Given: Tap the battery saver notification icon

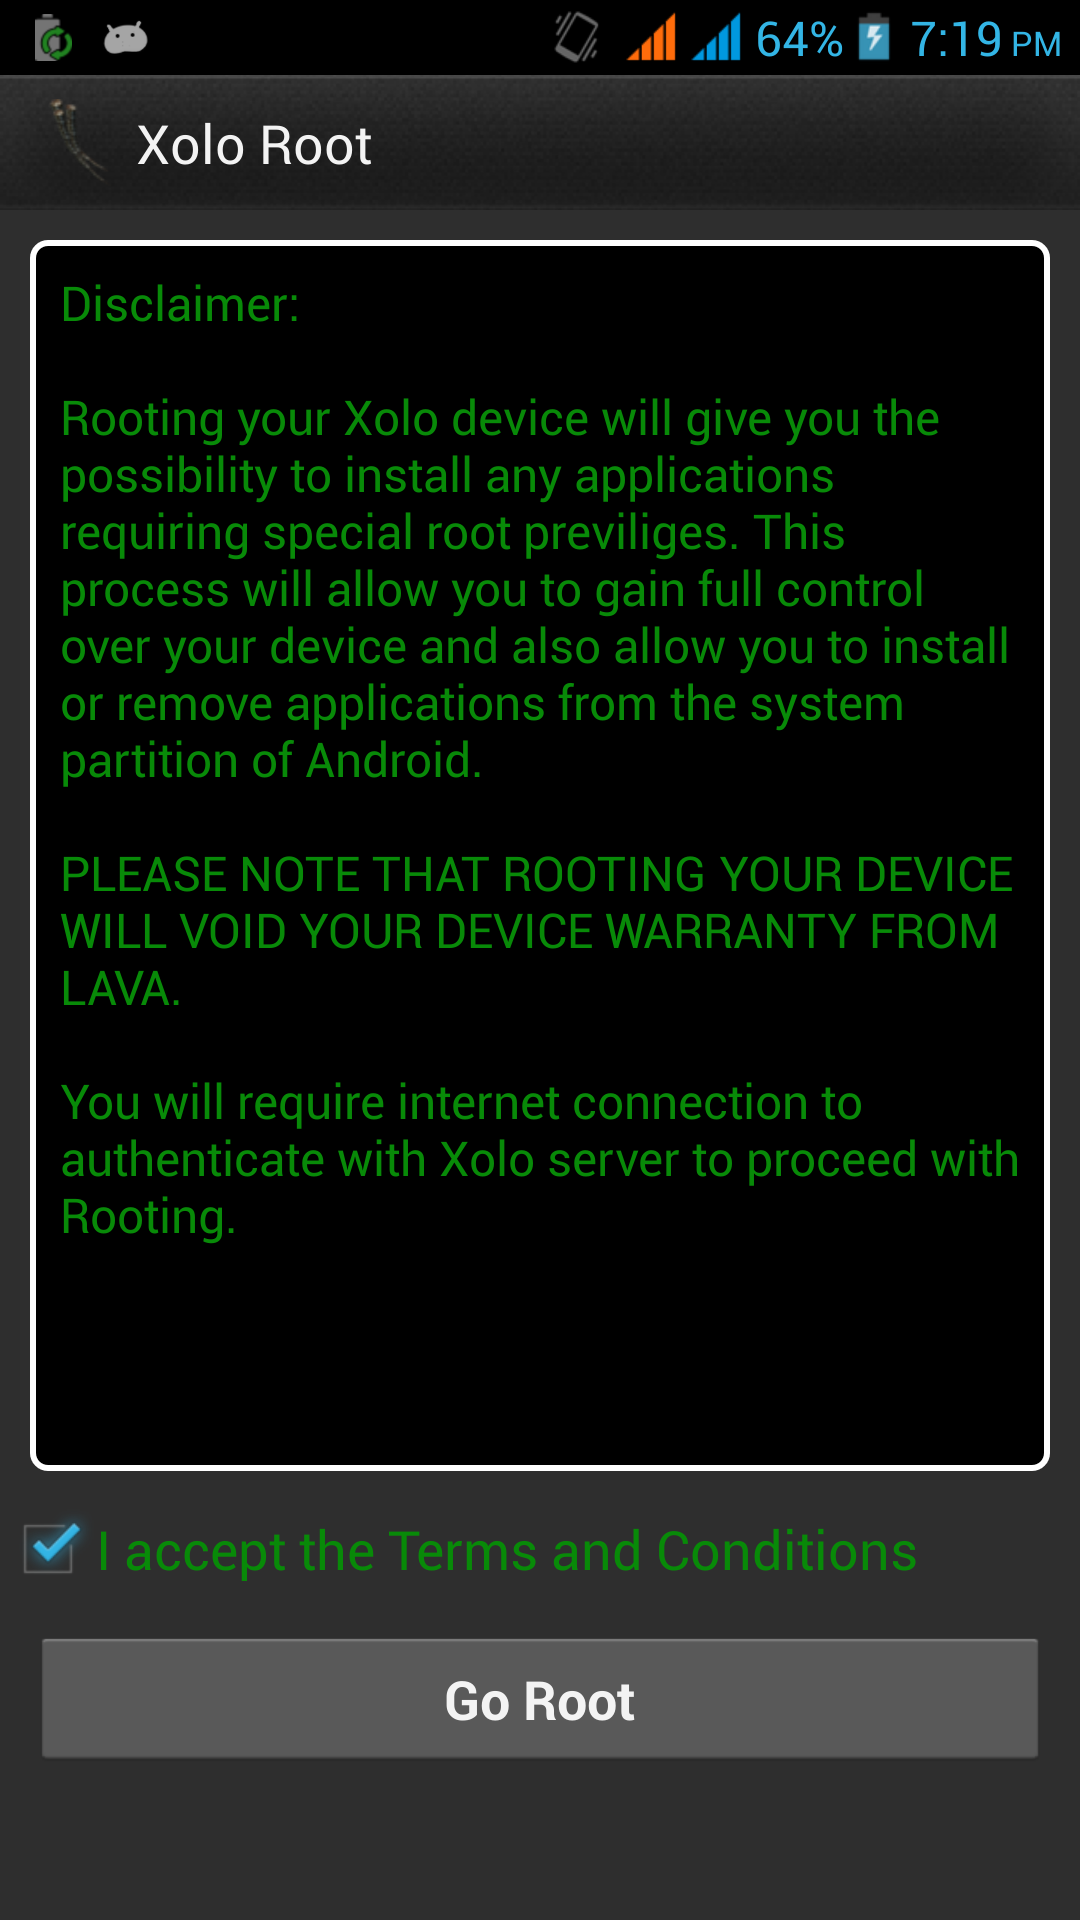Looking at the screenshot, I should (54, 39).
